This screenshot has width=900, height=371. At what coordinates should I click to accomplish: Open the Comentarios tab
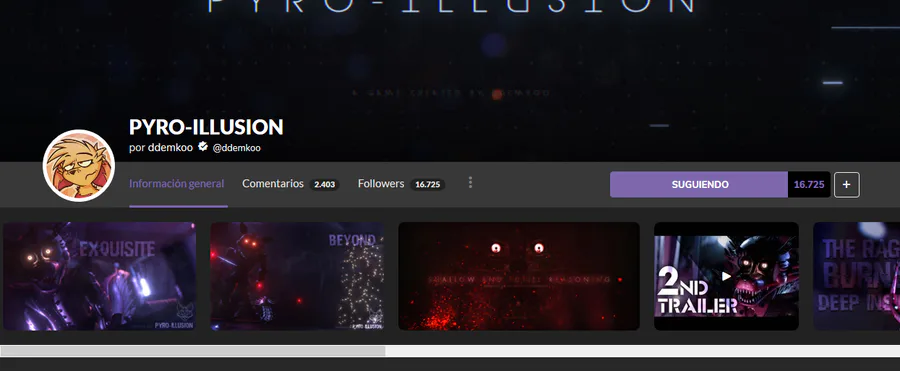[273, 184]
